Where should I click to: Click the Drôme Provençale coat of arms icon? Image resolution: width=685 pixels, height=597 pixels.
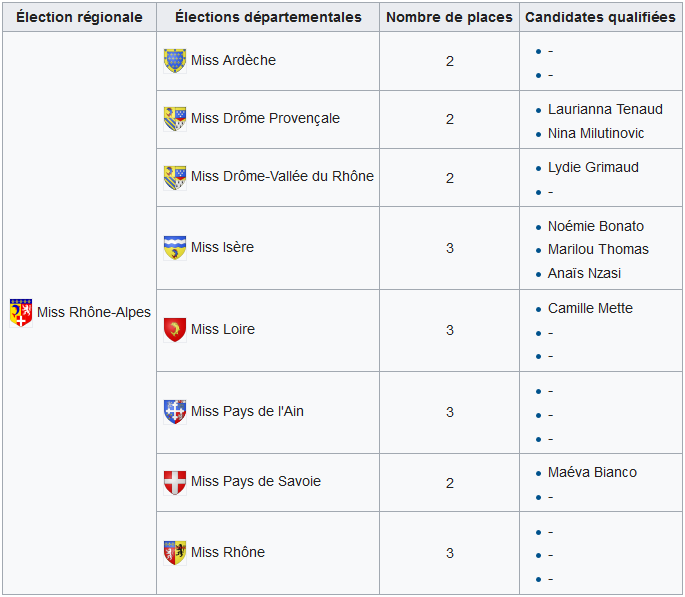click(175, 119)
